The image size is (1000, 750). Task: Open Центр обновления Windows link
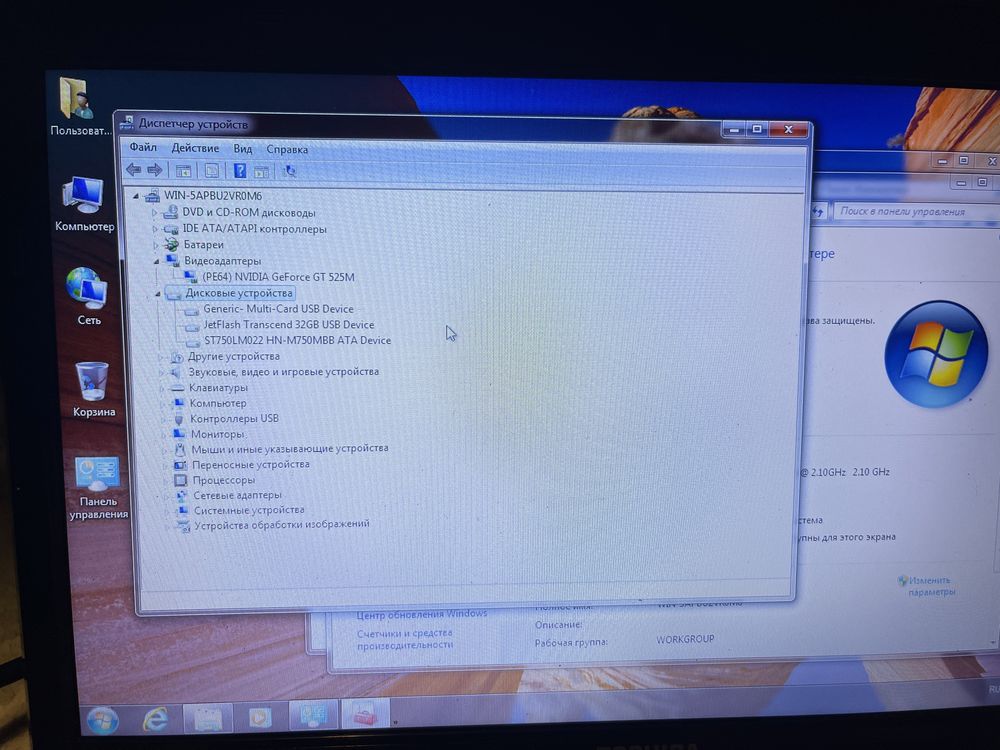pyautogui.click(x=422, y=614)
